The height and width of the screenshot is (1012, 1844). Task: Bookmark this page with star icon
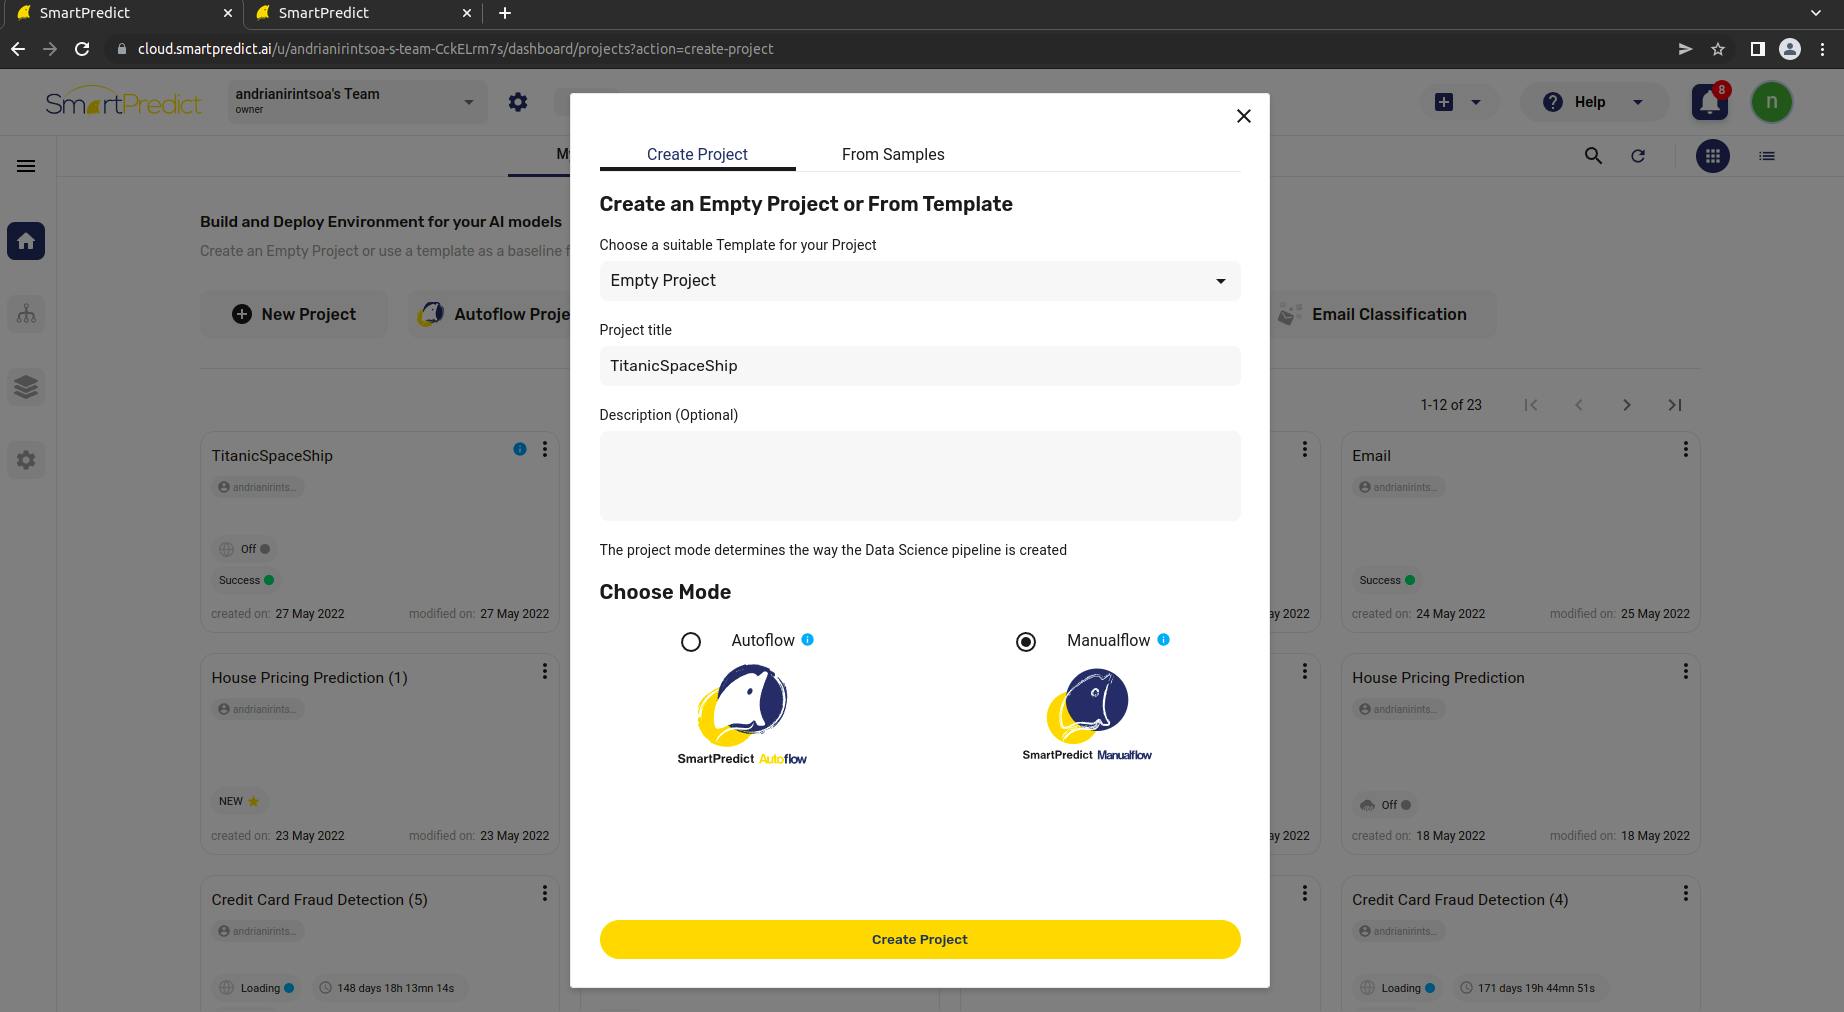(x=1718, y=49)
